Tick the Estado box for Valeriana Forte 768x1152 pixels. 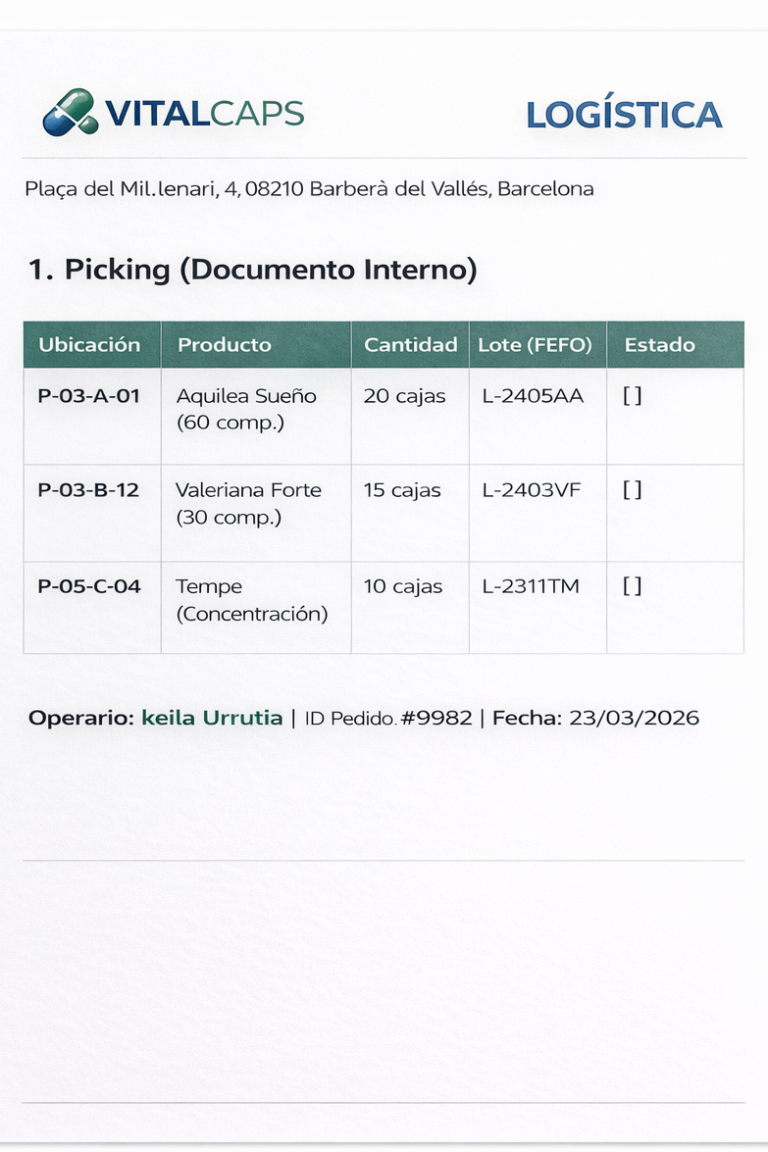click(632, 490)
